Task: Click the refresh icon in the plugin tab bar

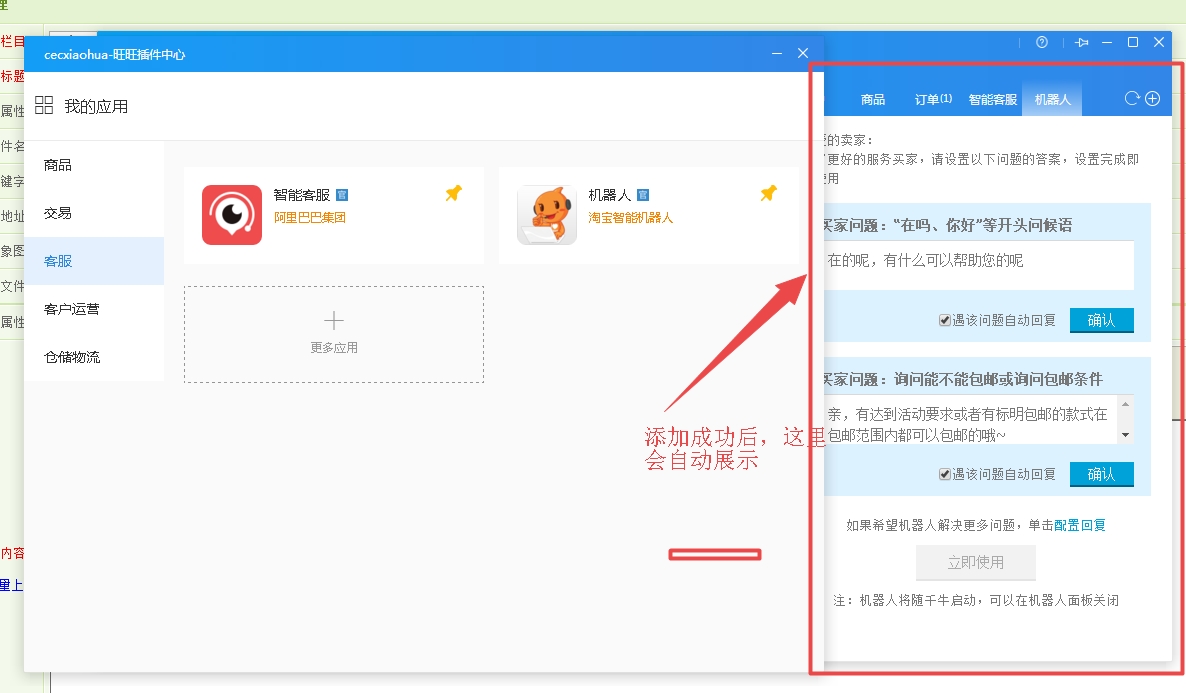Action: [x=1132, y=98]
